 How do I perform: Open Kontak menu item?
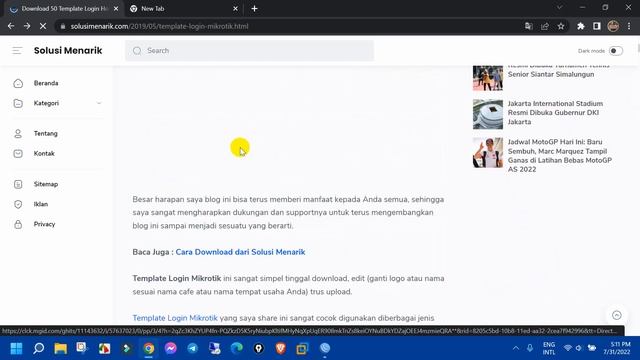tap(44, 153)
